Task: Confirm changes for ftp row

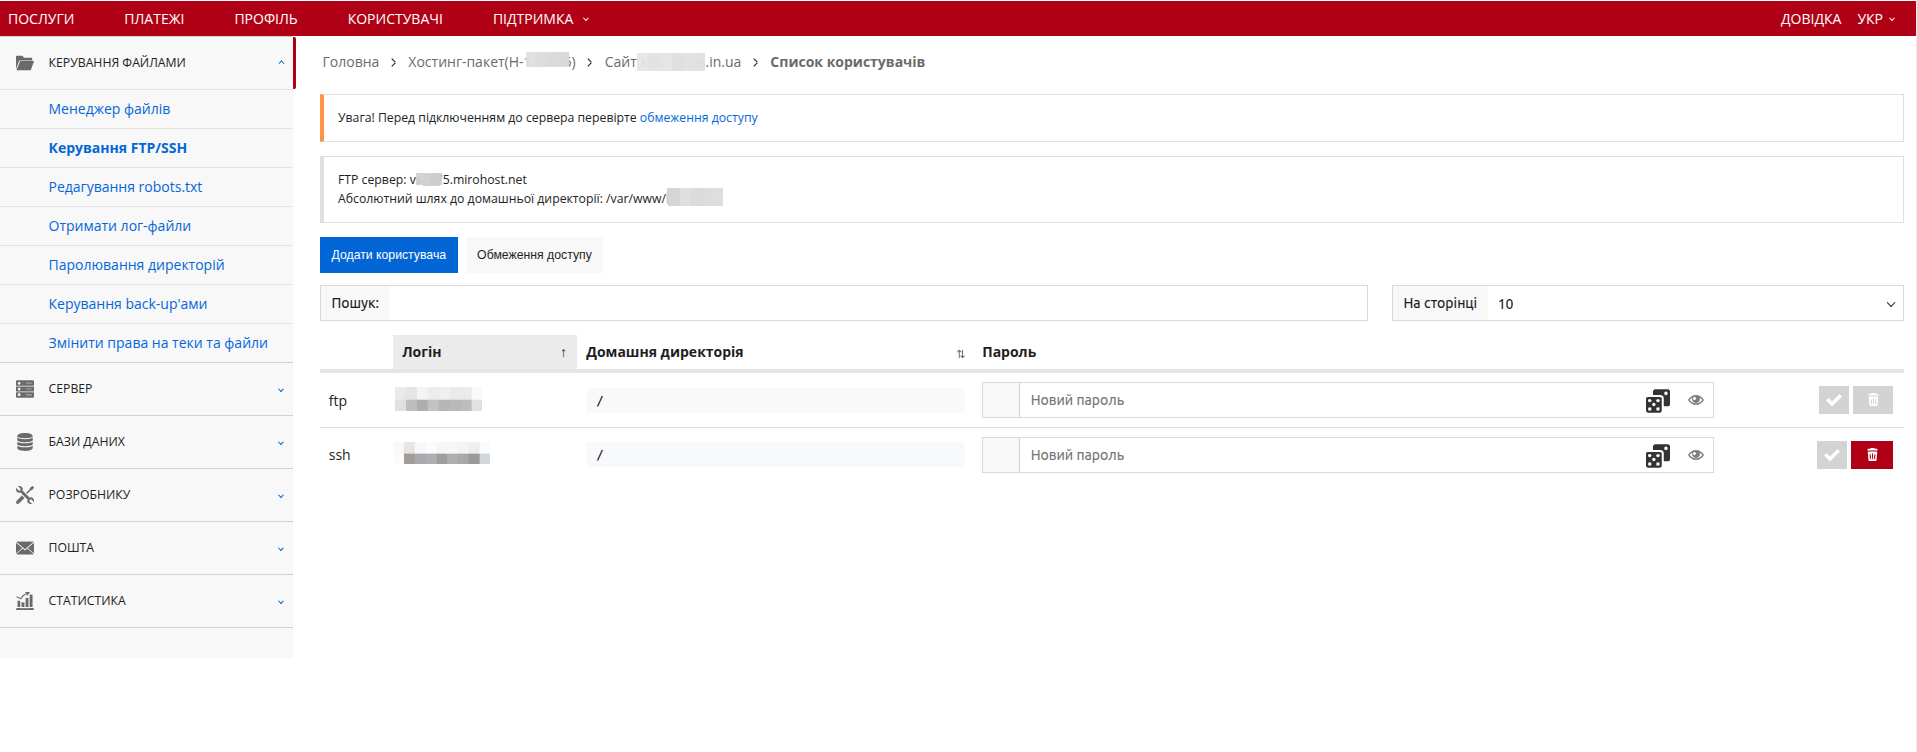Action: 1833,400
